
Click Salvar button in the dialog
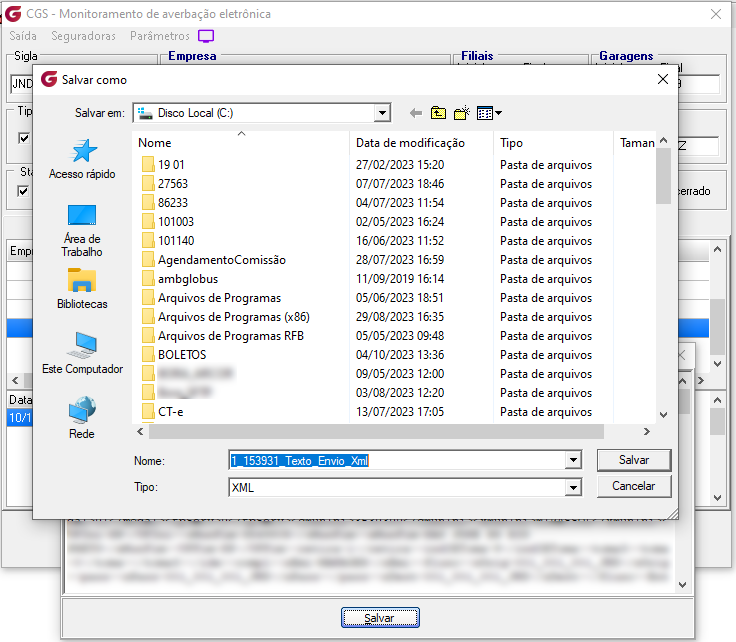coord(634,460)
